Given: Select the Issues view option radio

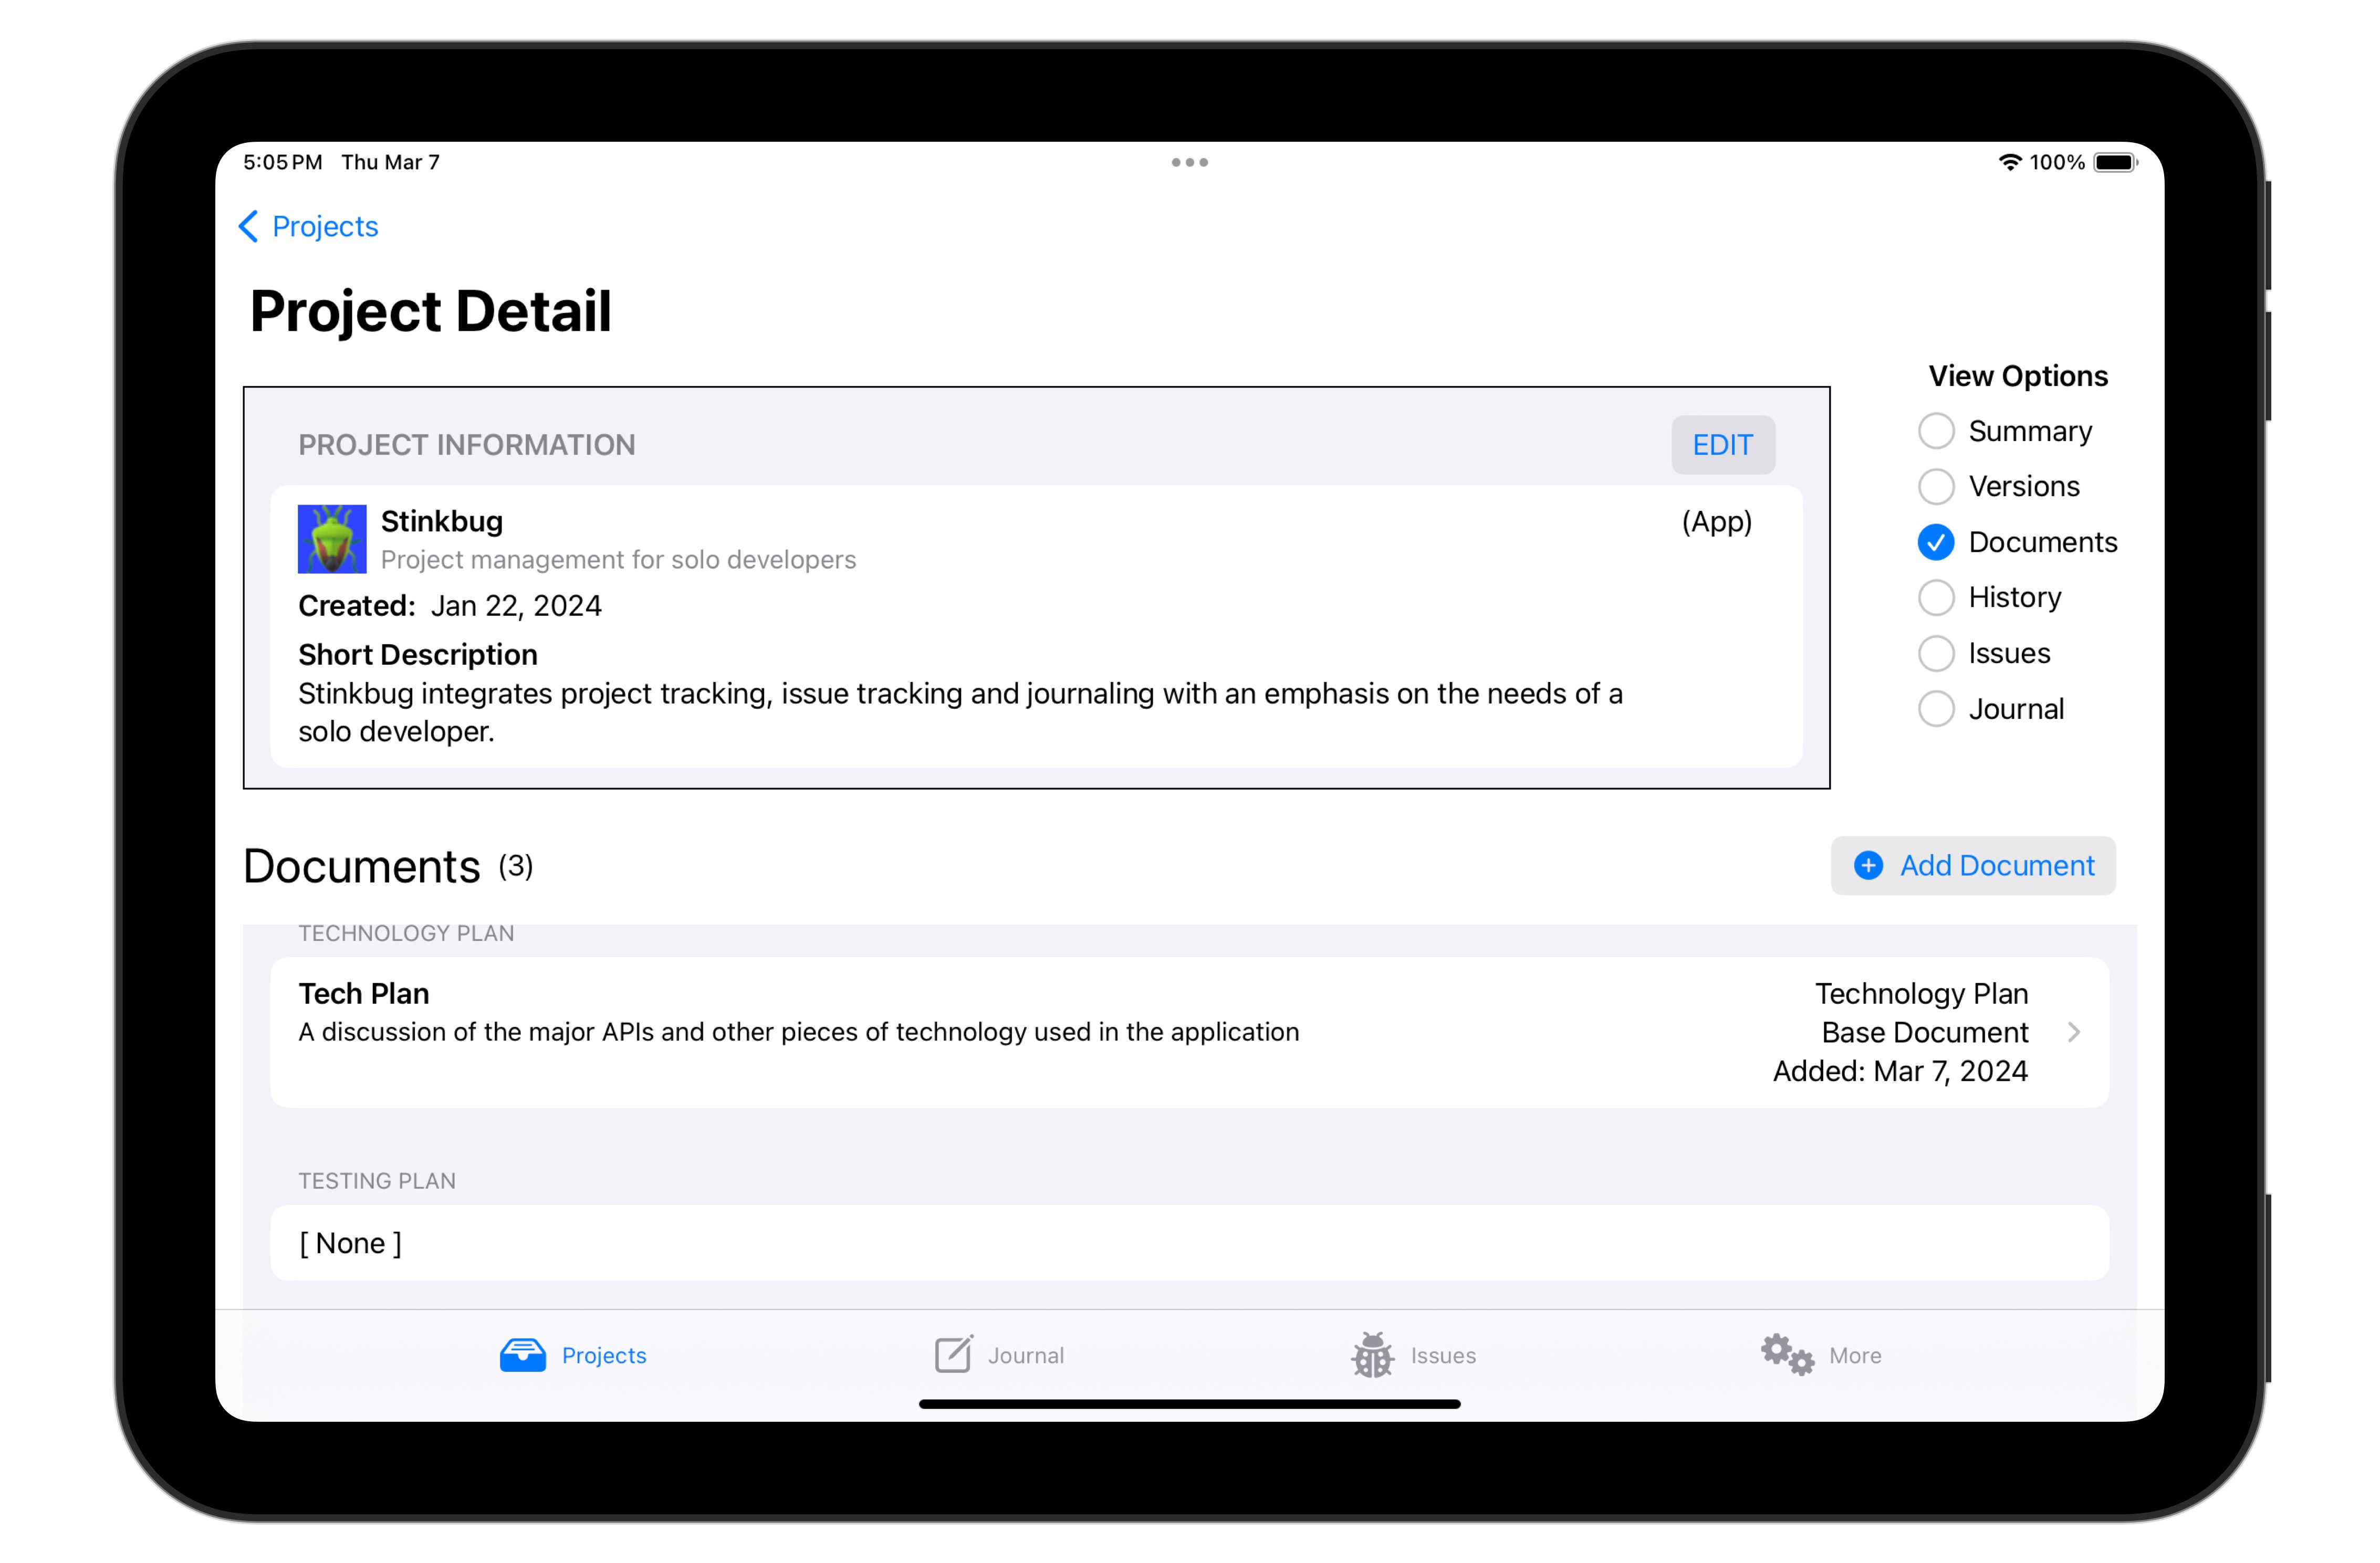Looking at the screenshot, I should click(x=1936, y=654).
